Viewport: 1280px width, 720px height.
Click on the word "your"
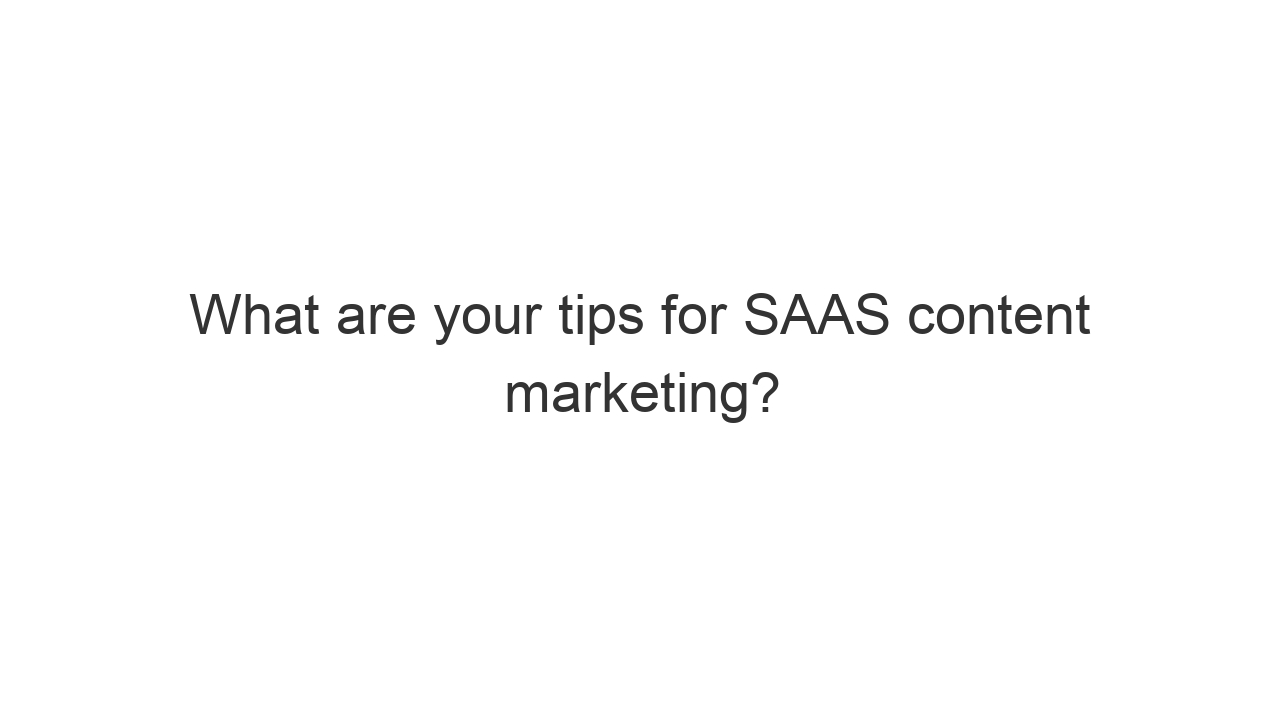pos(488,318)
